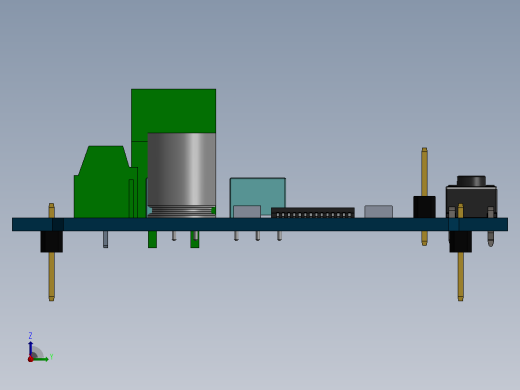The width and height of the screenshot is (520, 390).
Task: Pick the grey part in front of the teal block
Action: pos(247,212)
